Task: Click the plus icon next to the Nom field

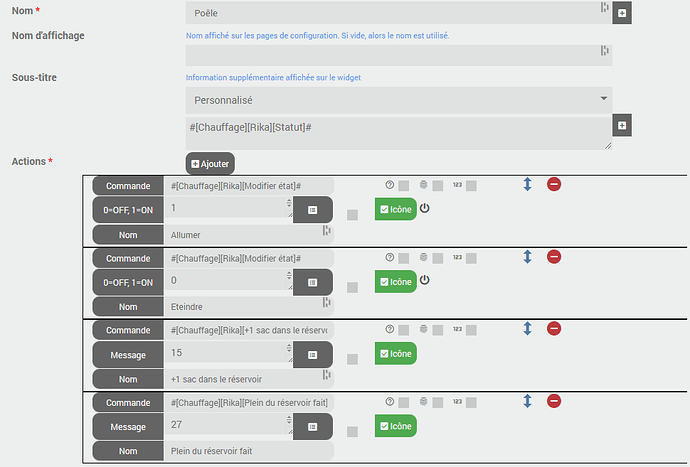Action: point(622,13)
